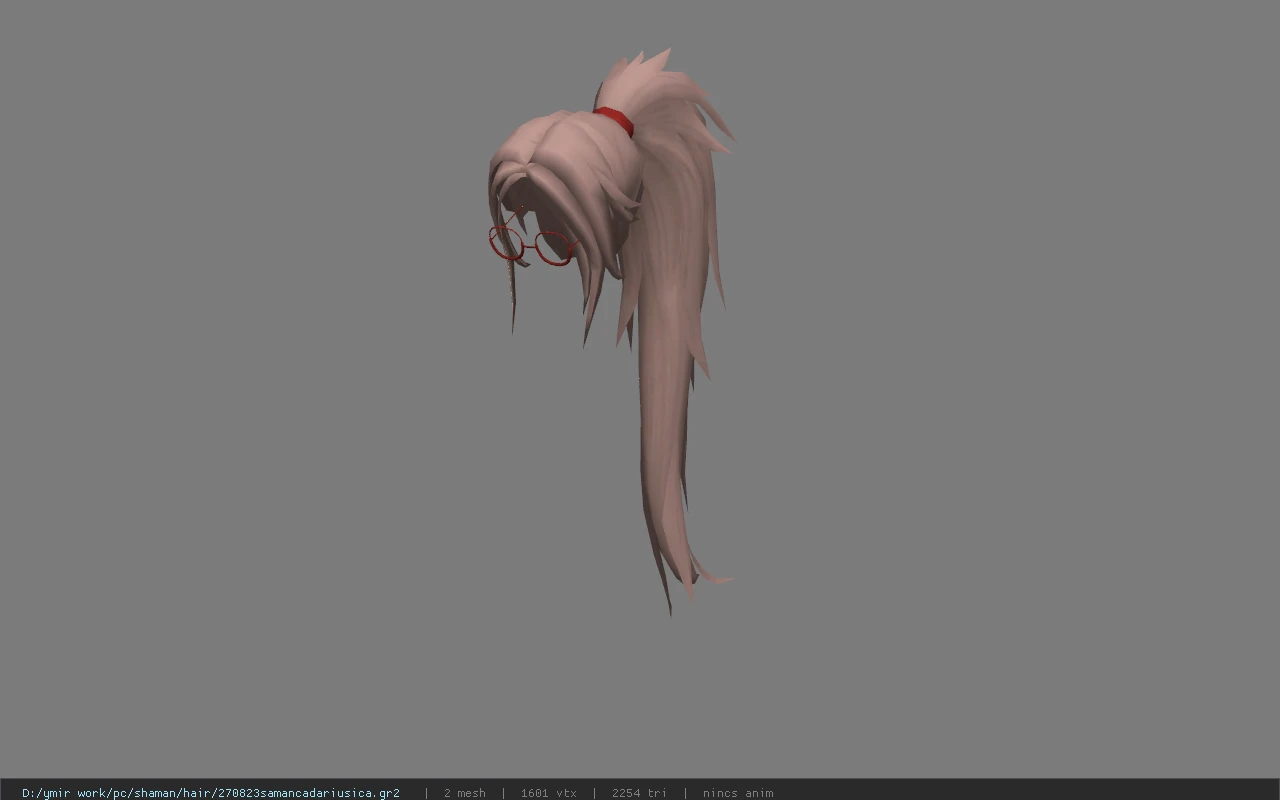Image resolution: width=1280 pixels, height=800 pixels.
Task: Click the '2 mesh' status bar entry
Action: click(465, 793)
